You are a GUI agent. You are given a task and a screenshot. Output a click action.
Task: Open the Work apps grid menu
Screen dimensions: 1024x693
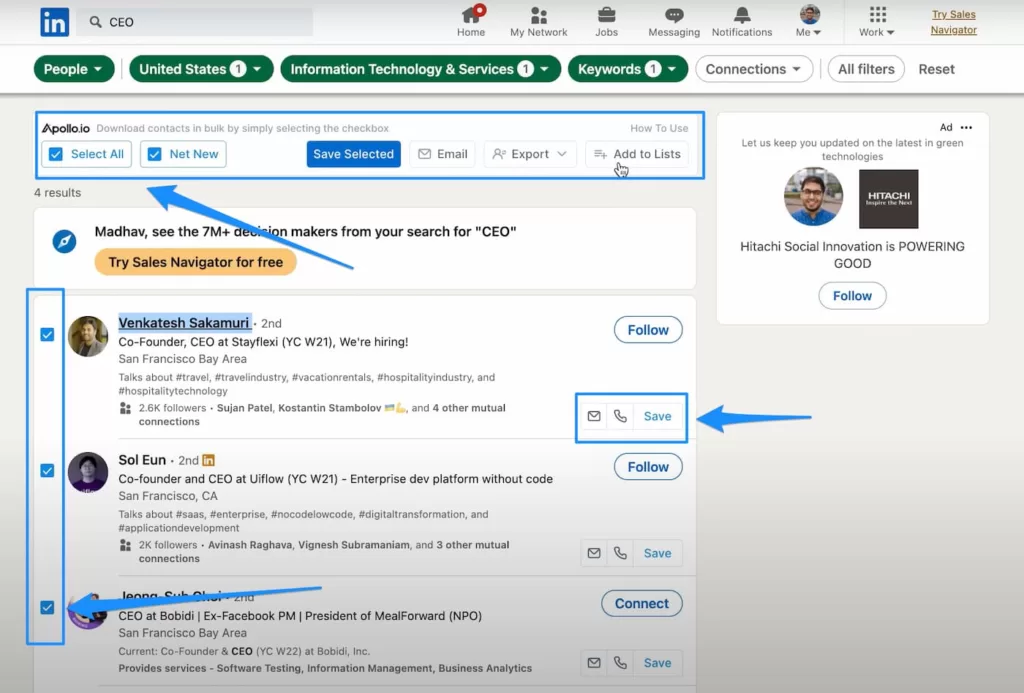tap(877, 22)
